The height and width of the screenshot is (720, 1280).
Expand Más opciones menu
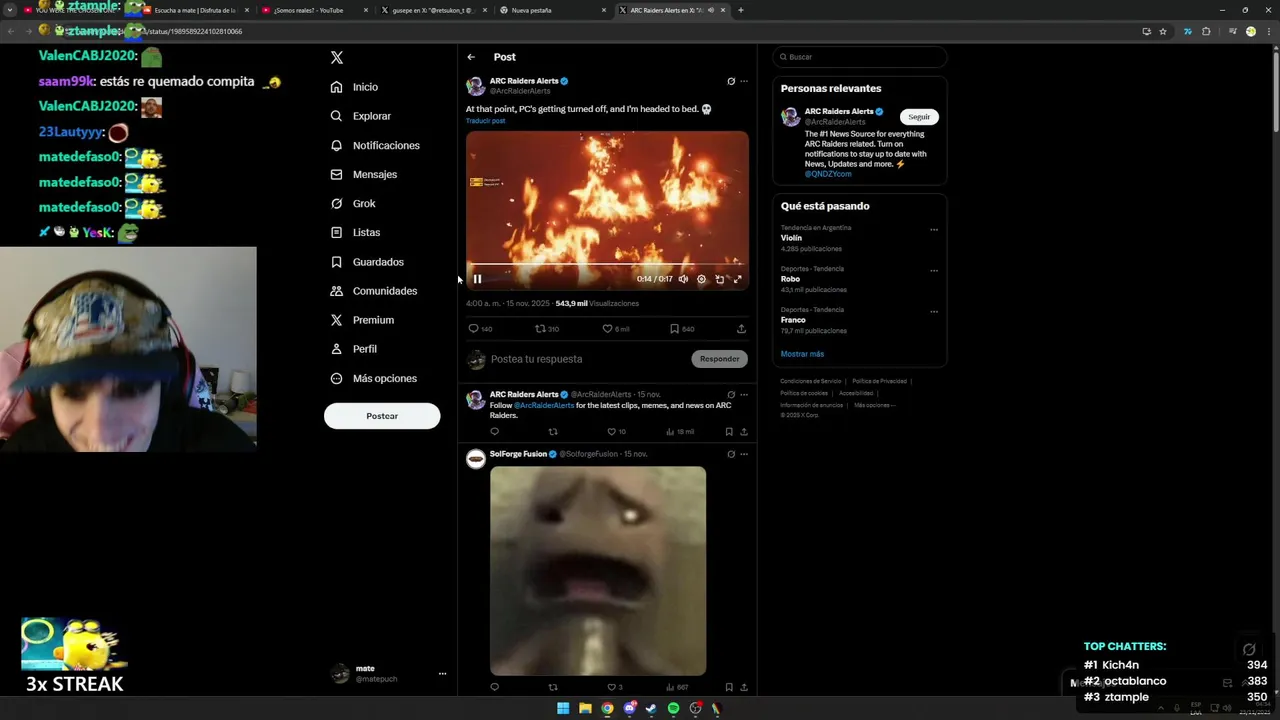(374, 378)
